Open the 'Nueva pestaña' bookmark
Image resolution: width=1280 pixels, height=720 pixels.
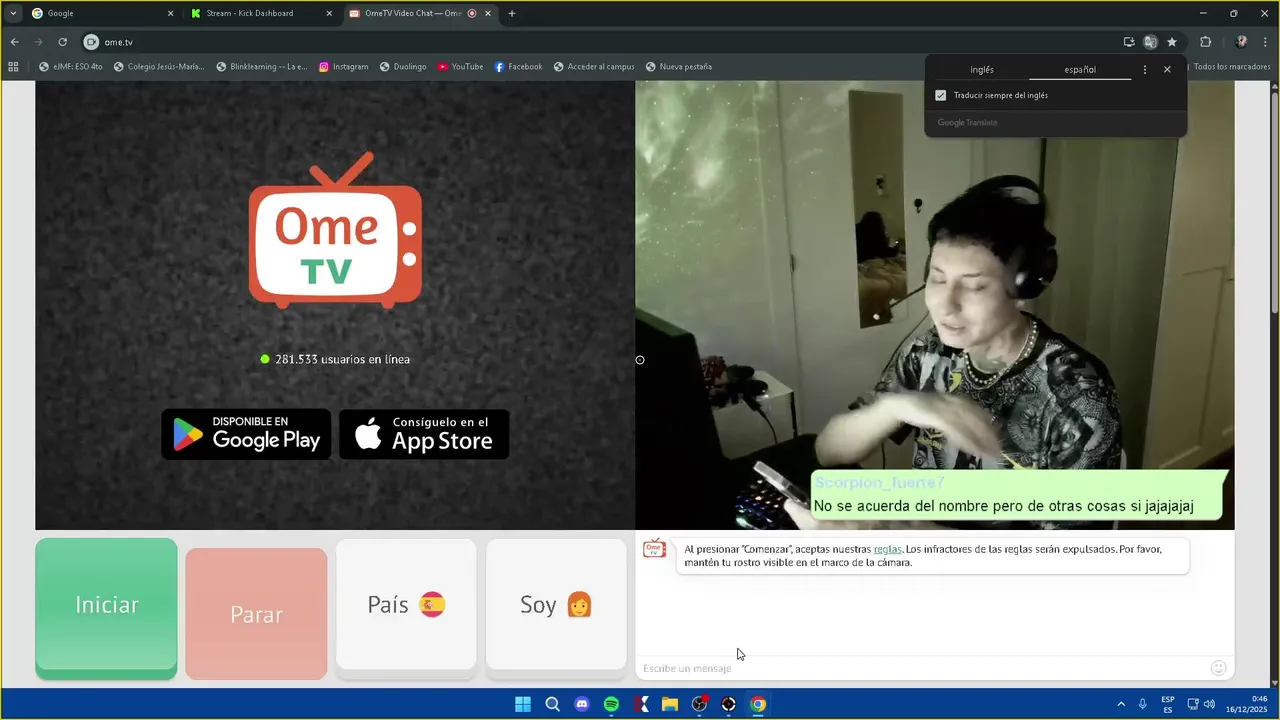(x=679, y=67)
